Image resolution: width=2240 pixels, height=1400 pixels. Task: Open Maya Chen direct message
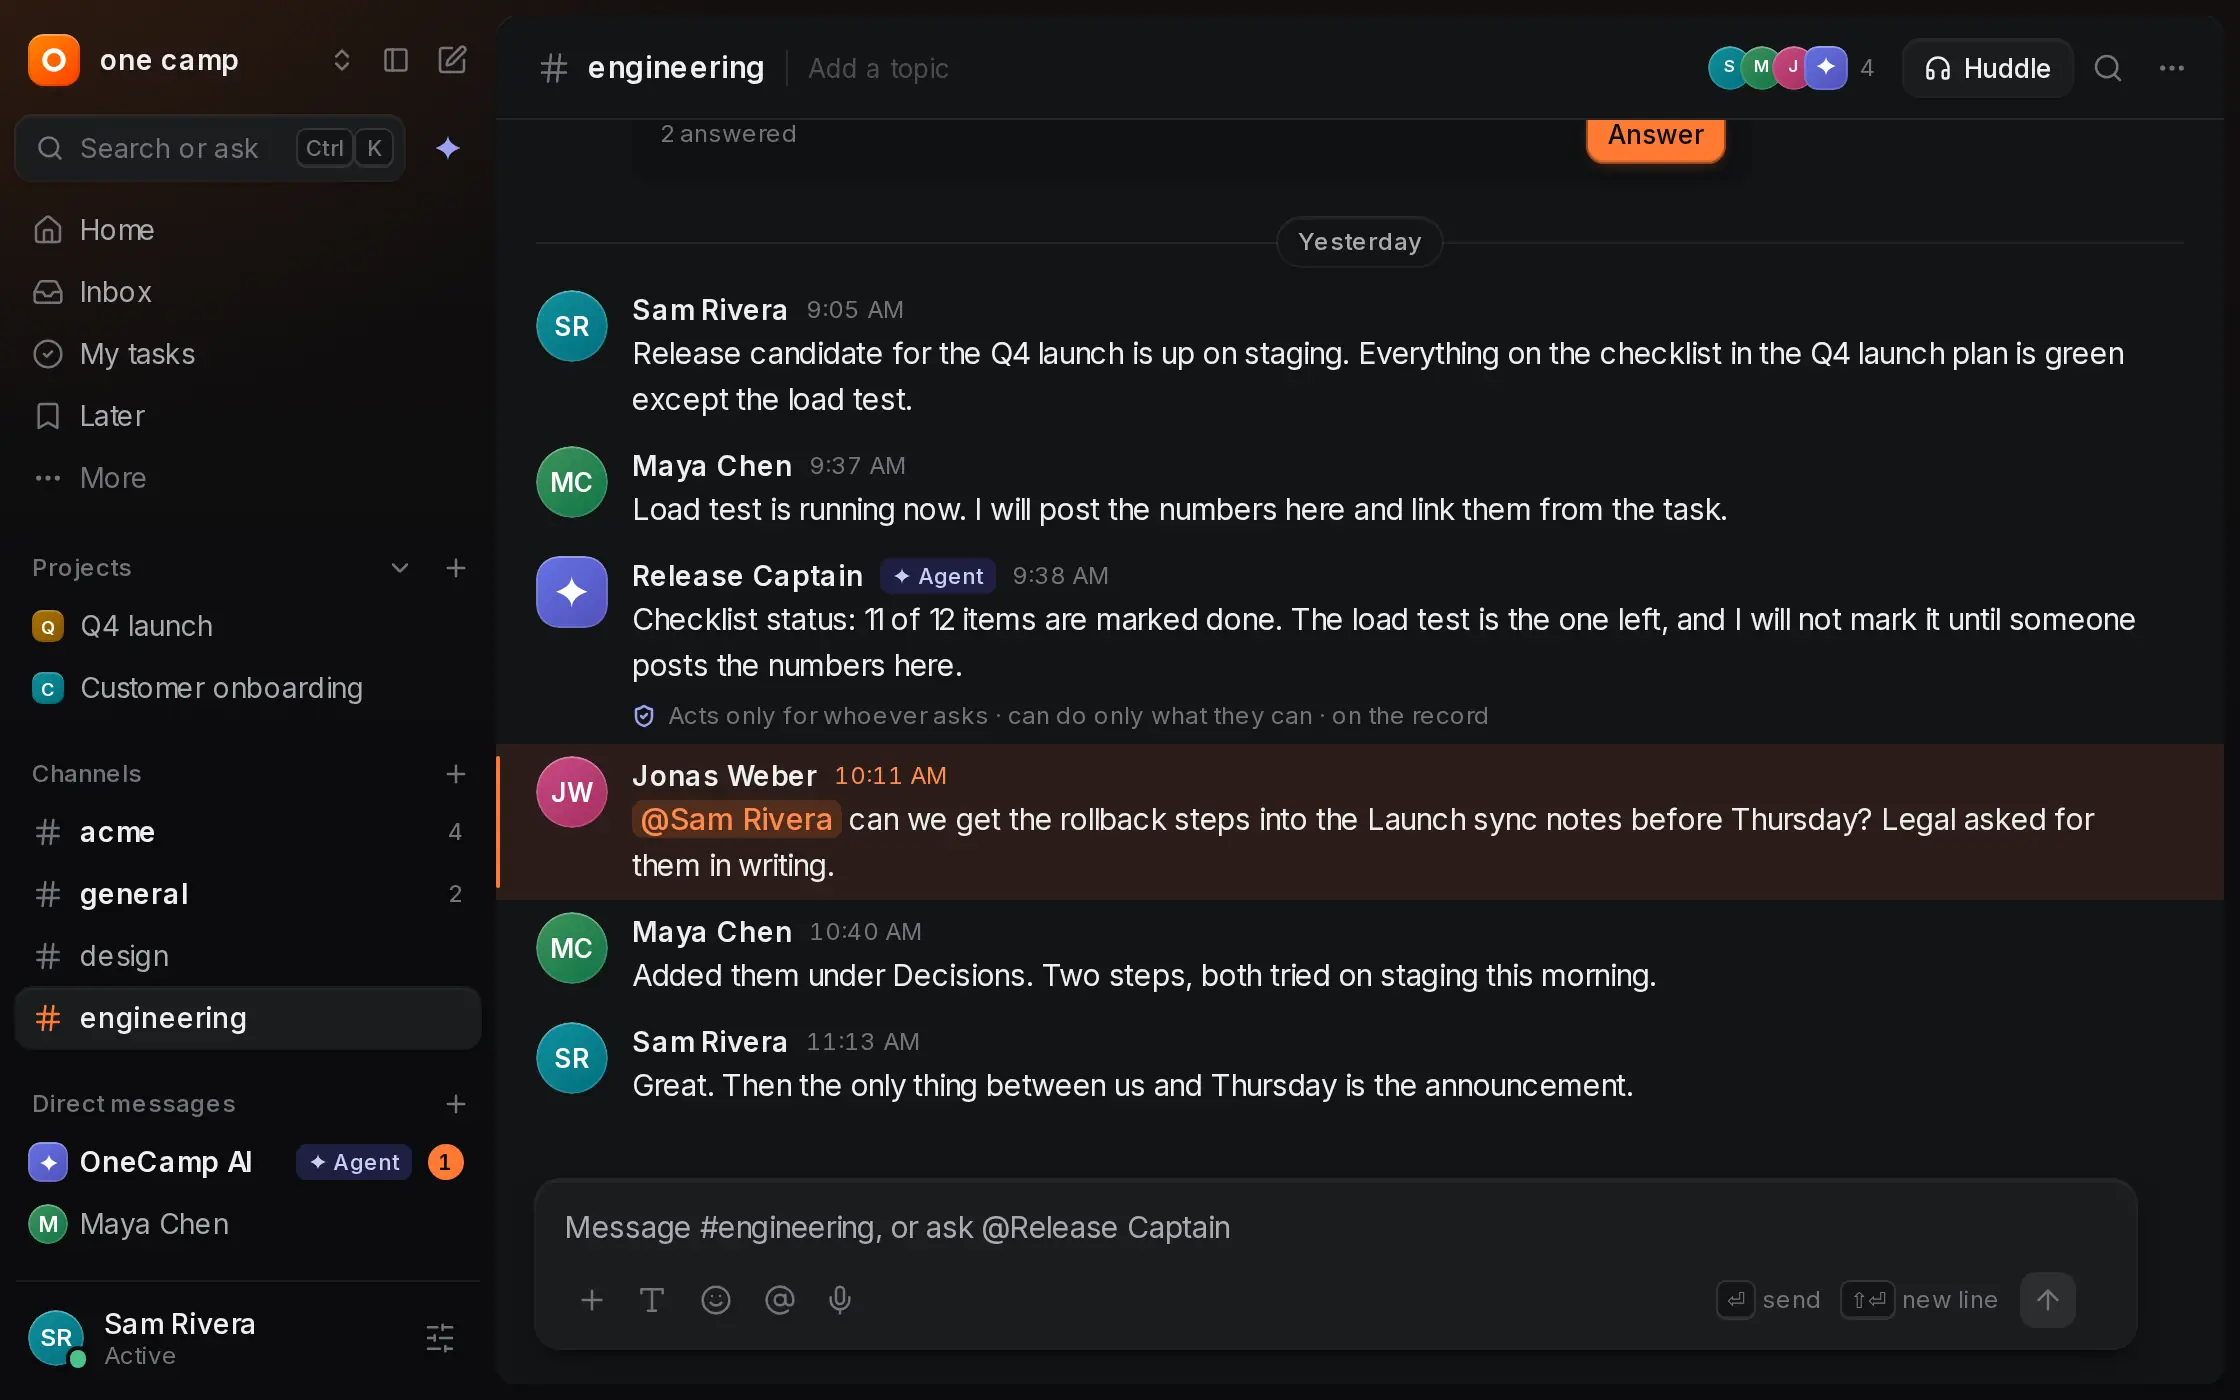(x=248, y=1224)
